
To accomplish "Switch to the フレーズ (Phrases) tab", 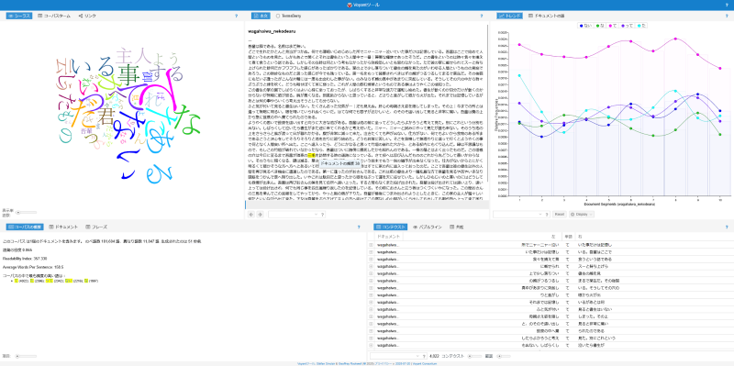I will coord(96,227).
